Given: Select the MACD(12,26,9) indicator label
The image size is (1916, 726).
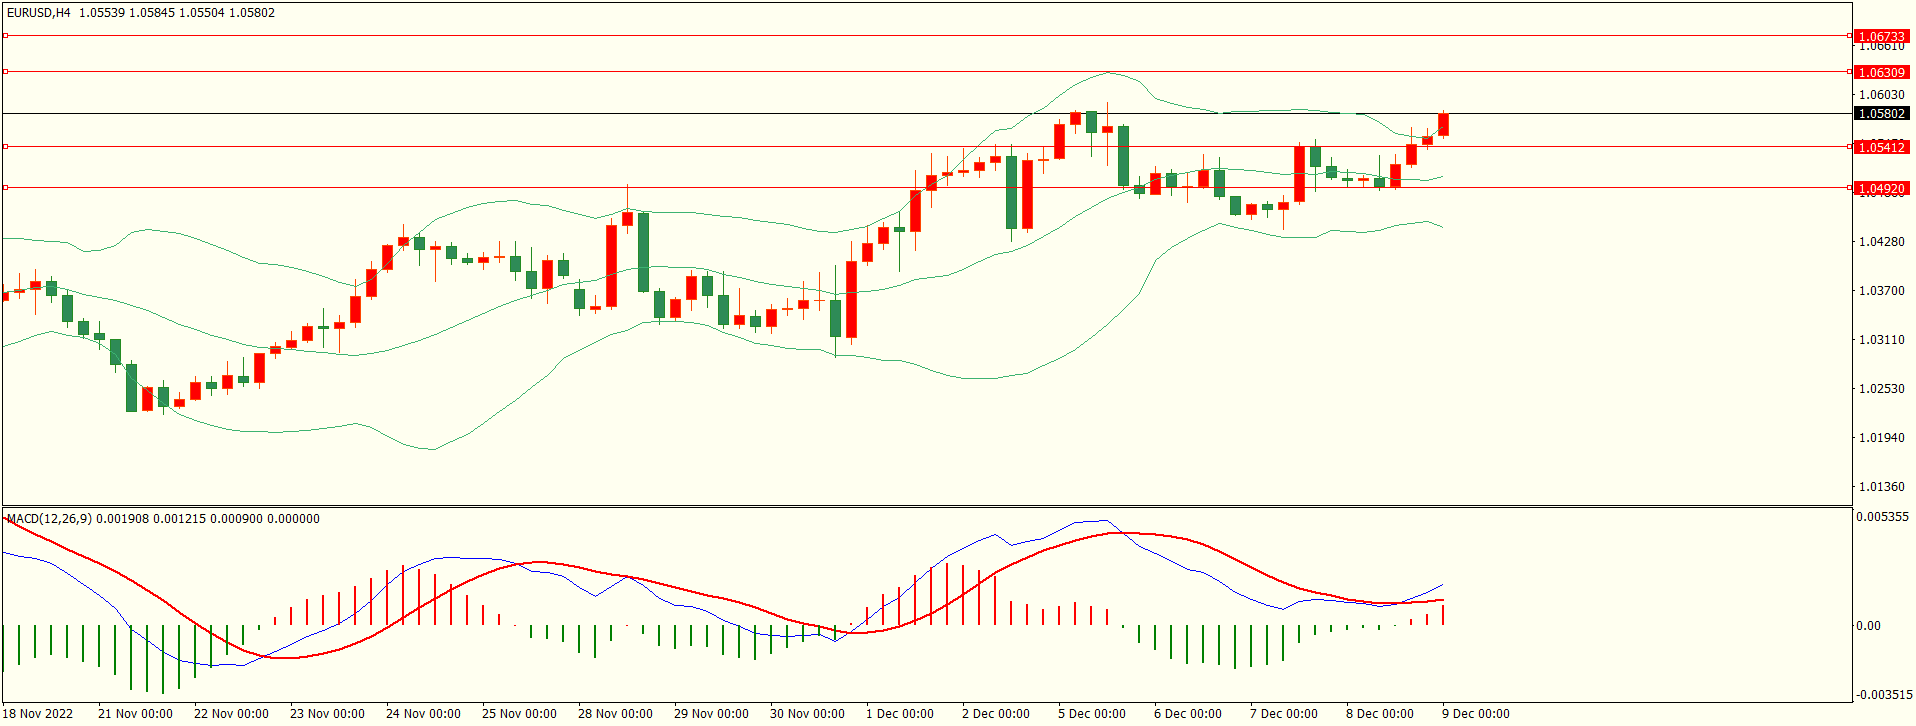Looking at the screenshot, I should pos(49,518).
